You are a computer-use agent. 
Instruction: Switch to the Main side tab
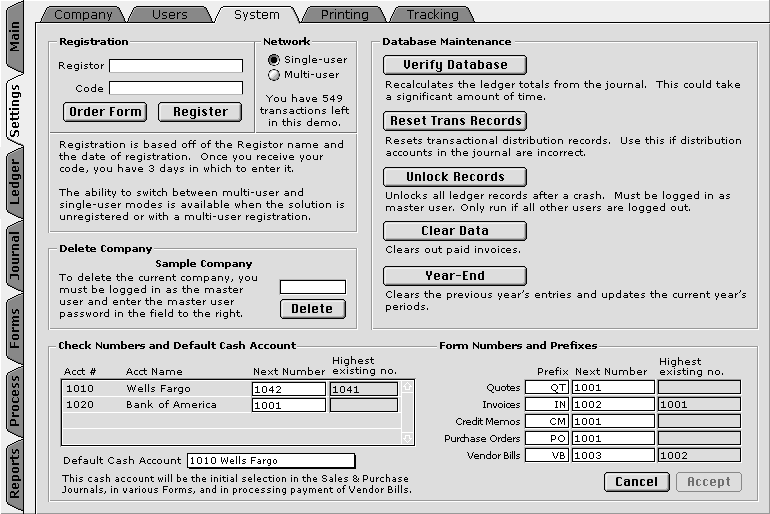(14, 36)
